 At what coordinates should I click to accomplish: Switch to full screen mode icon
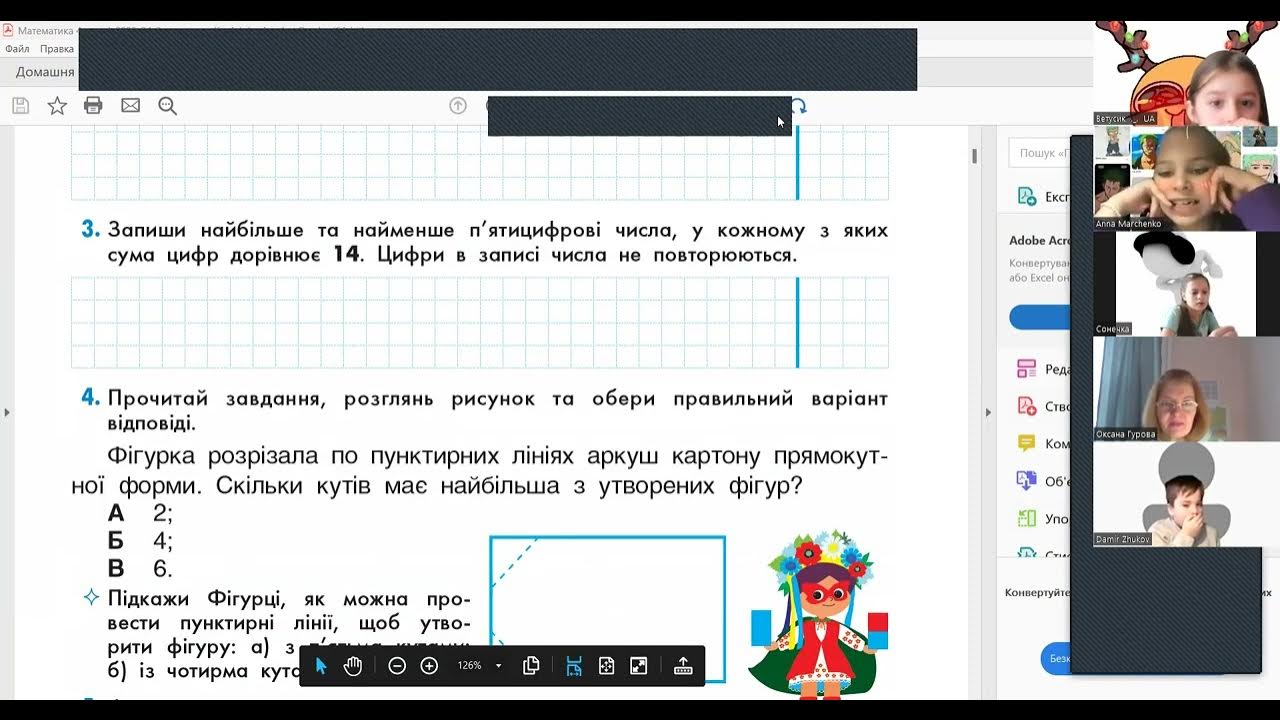(639, 666)
